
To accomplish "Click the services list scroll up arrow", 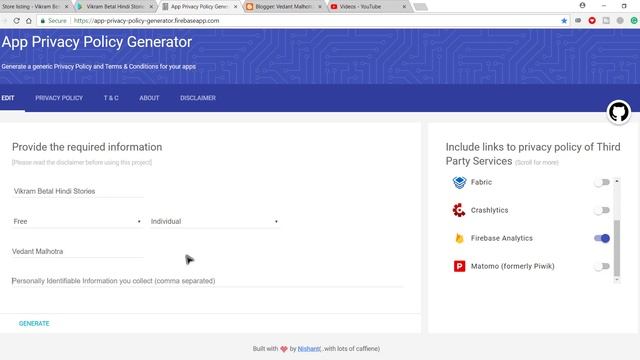I will [617, 181].
